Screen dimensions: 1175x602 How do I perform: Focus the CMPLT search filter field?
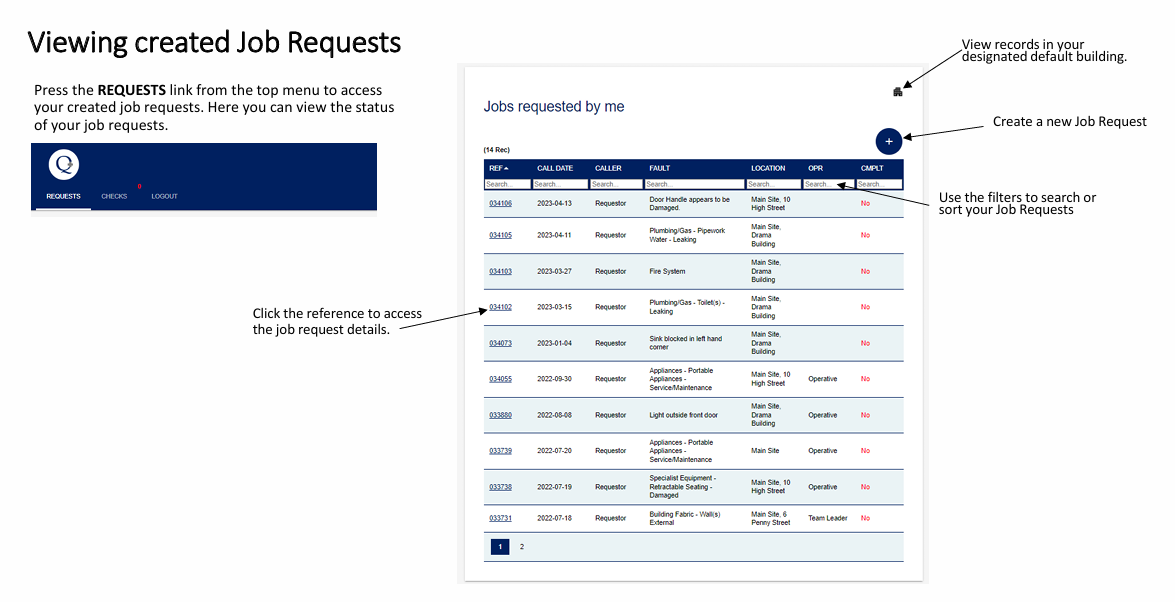879,184
